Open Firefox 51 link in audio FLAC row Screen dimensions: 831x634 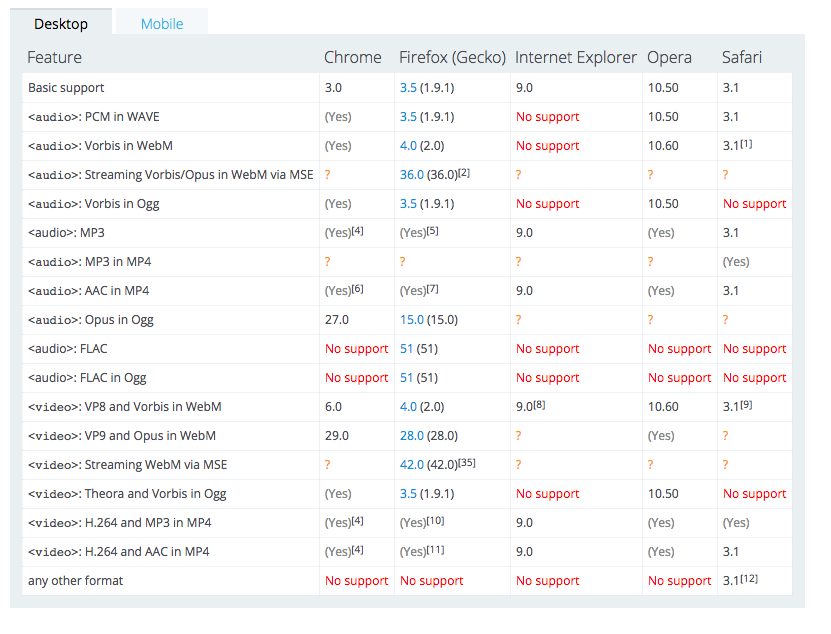click(x=406, y=349)
